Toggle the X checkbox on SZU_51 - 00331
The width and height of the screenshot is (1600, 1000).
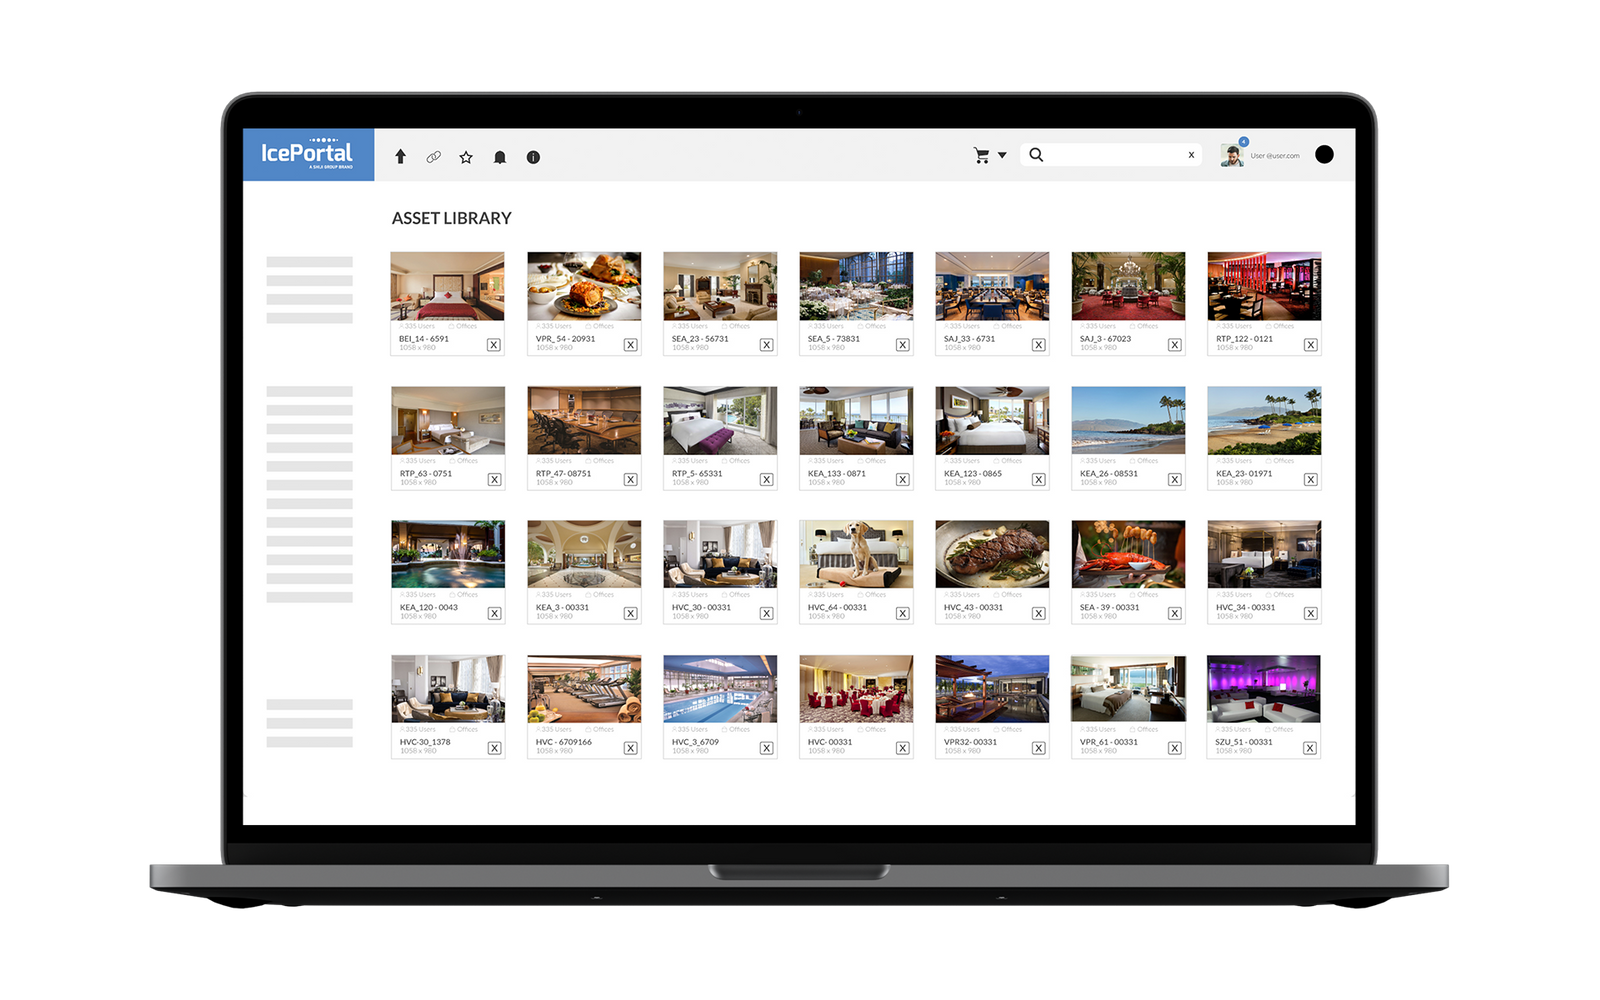pos(1312,746)
